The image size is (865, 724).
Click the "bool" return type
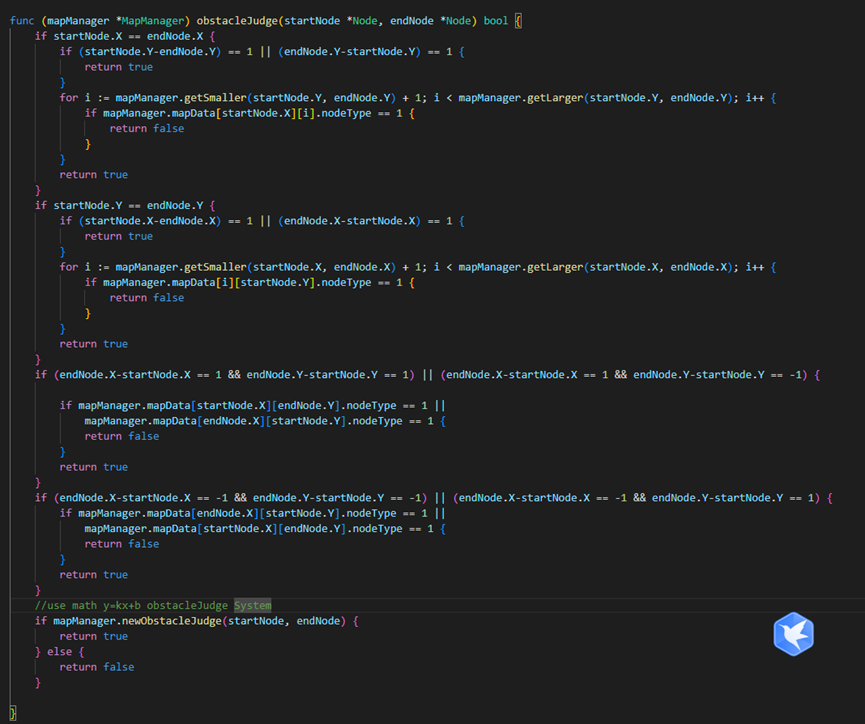pyautogui.click(x=495, y=21)
